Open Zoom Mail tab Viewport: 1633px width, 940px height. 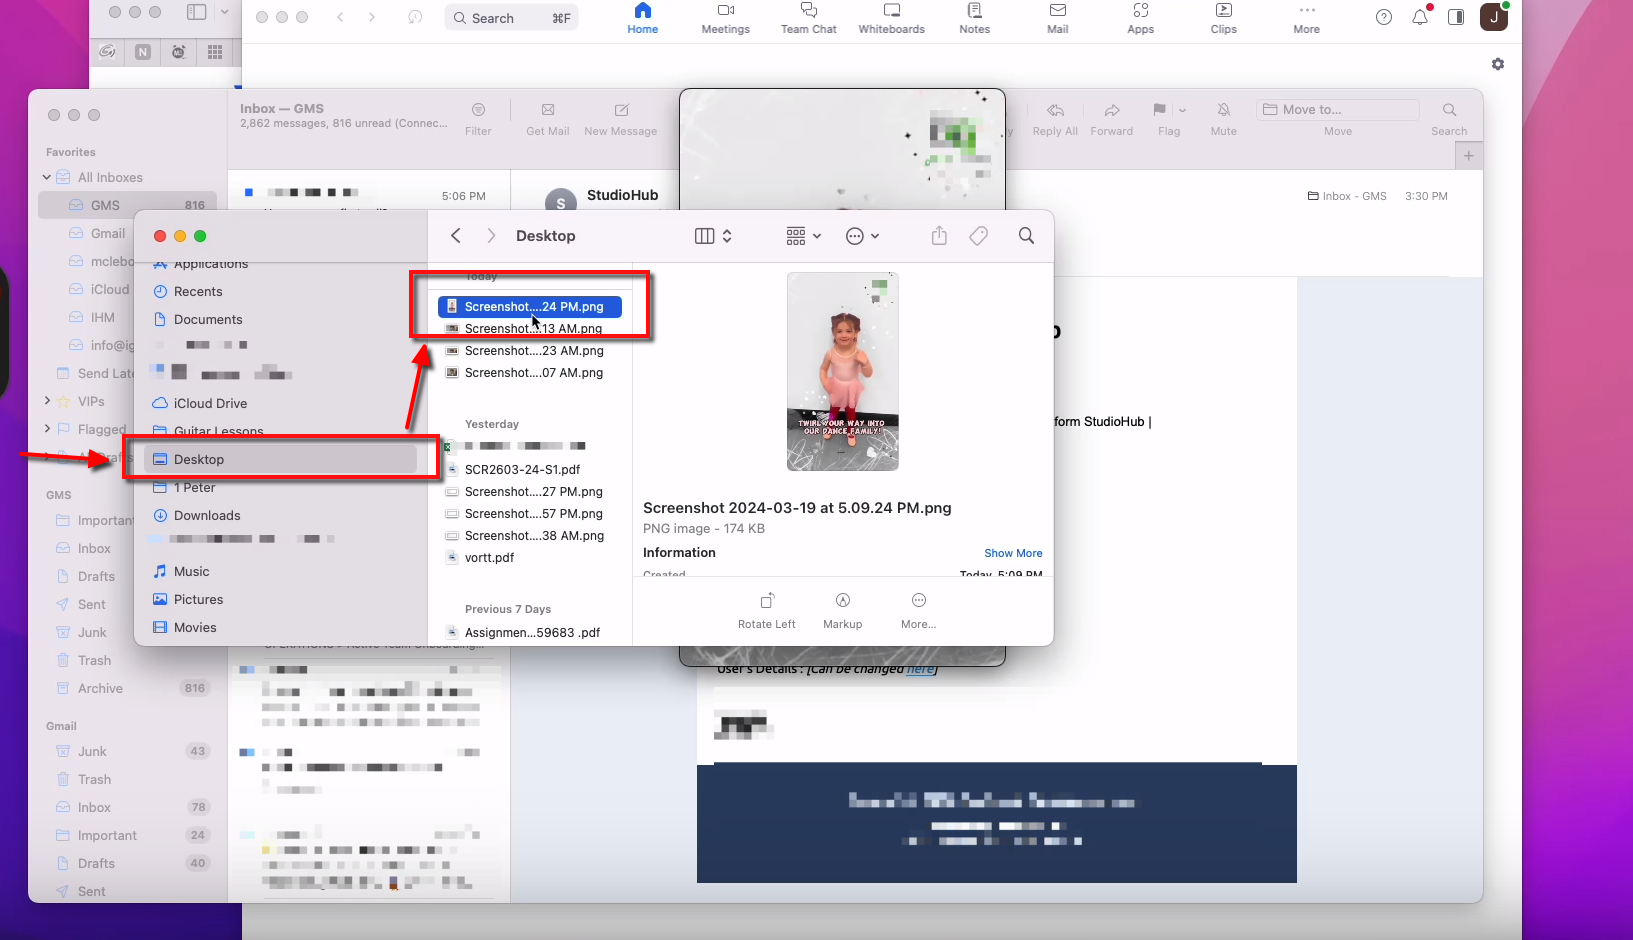pyautogui.click(x=1057, y=18)
